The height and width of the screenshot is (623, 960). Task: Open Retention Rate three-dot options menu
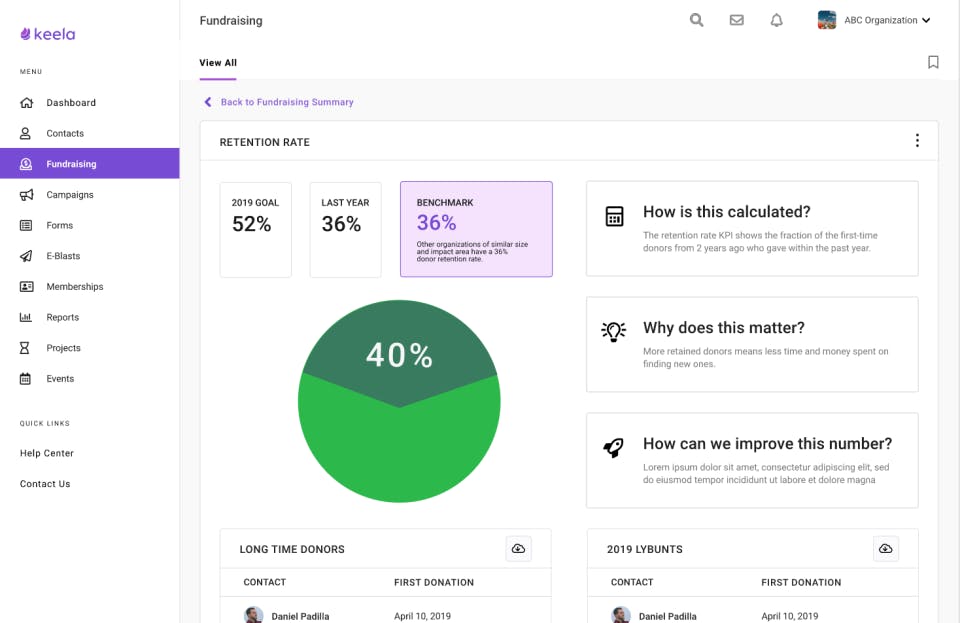917,141
